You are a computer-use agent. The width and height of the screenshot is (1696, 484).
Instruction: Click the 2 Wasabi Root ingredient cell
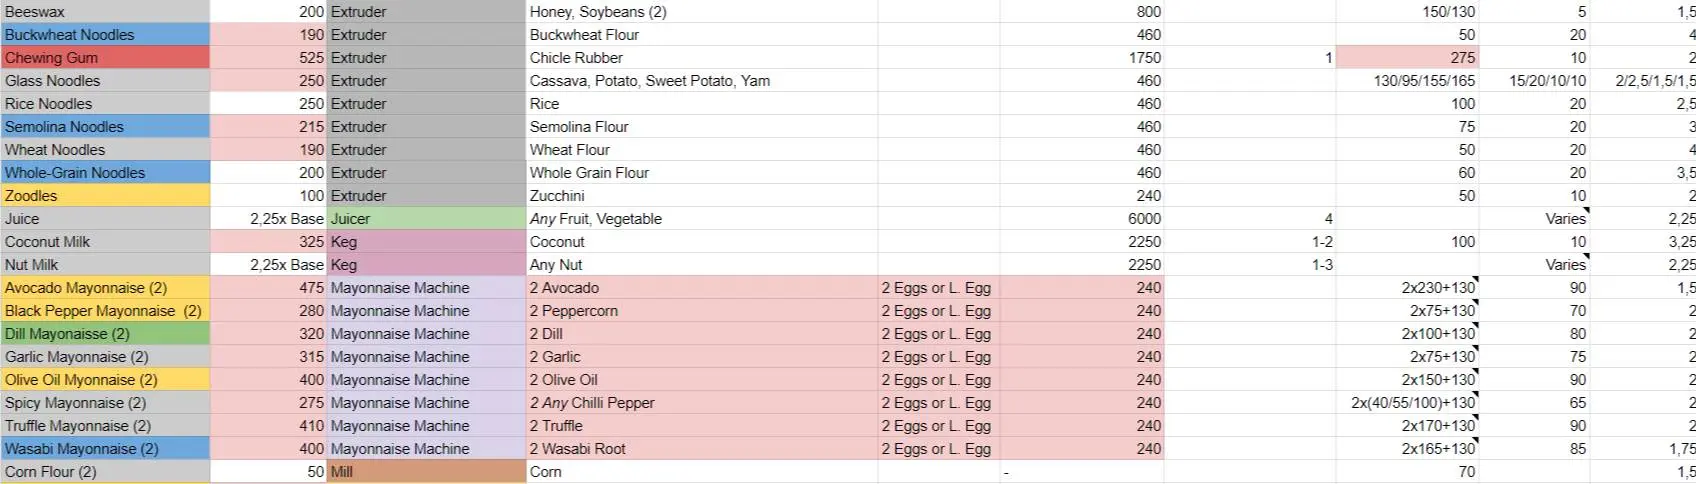pyautogui.click(x=702, y=448)
